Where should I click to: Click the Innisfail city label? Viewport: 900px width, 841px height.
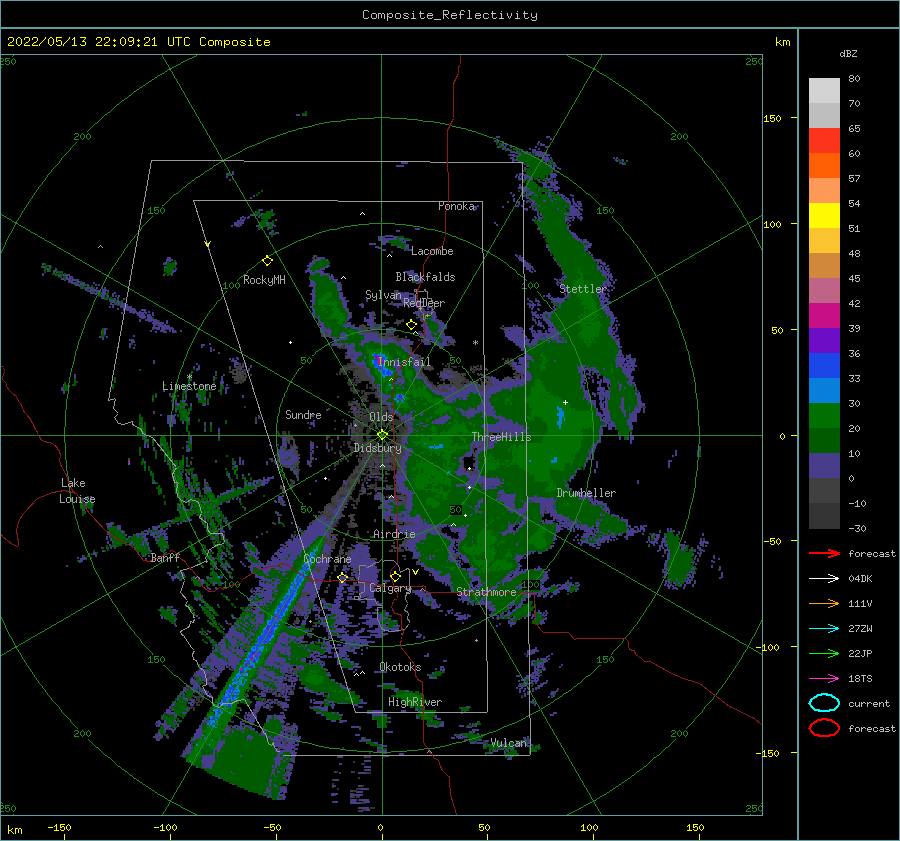[x=404, y=362]
